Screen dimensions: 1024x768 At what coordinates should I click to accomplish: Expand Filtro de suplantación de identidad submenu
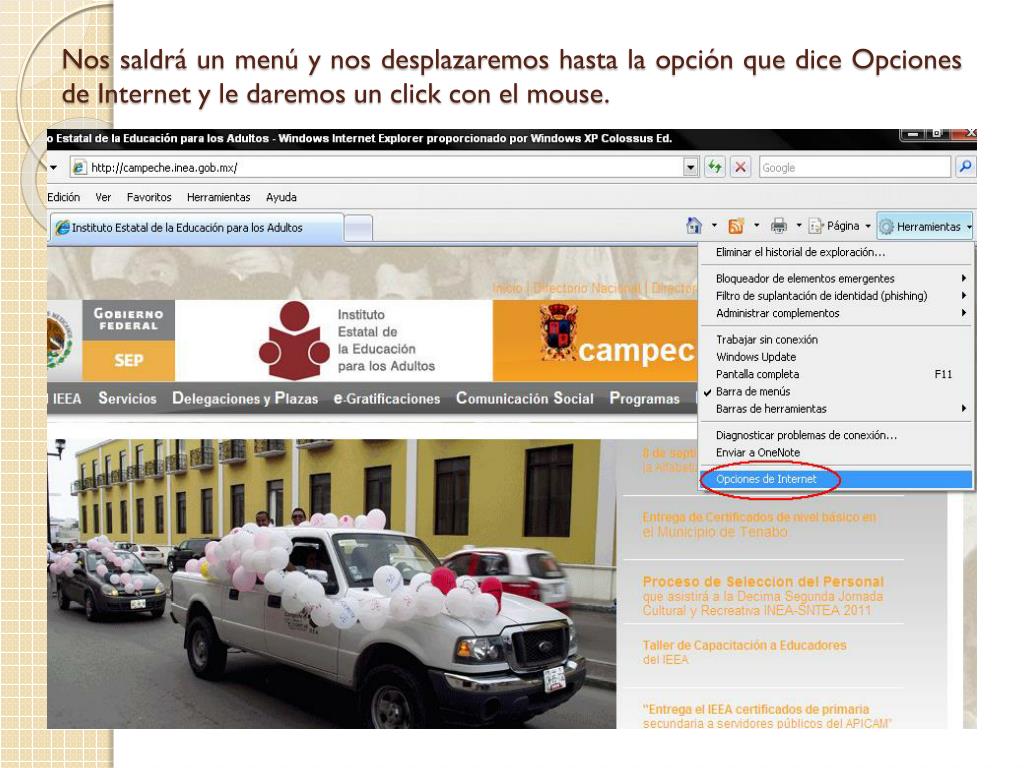click(835, 296)
